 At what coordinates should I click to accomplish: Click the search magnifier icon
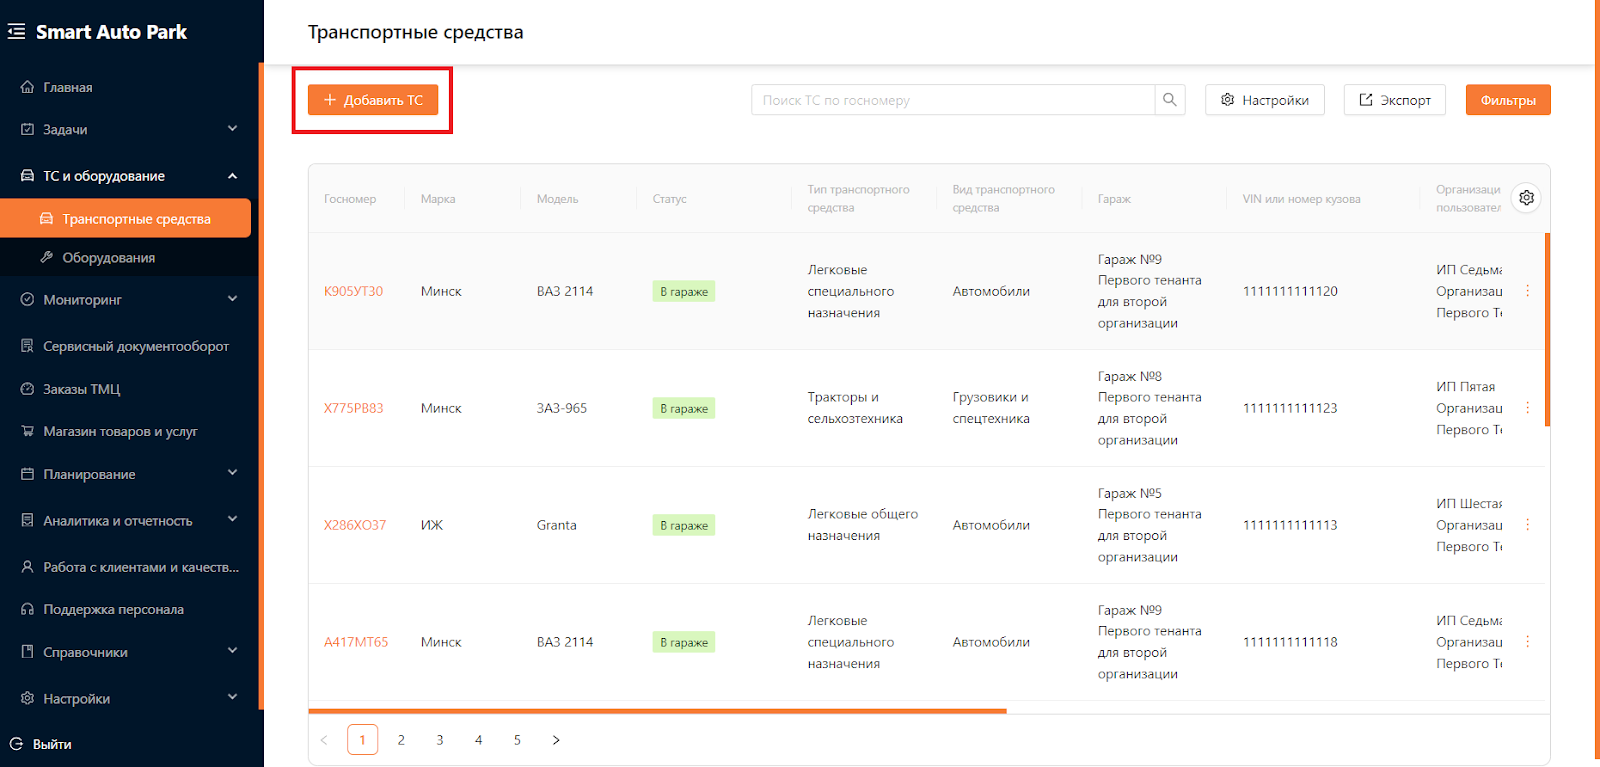click(1169, 100)
